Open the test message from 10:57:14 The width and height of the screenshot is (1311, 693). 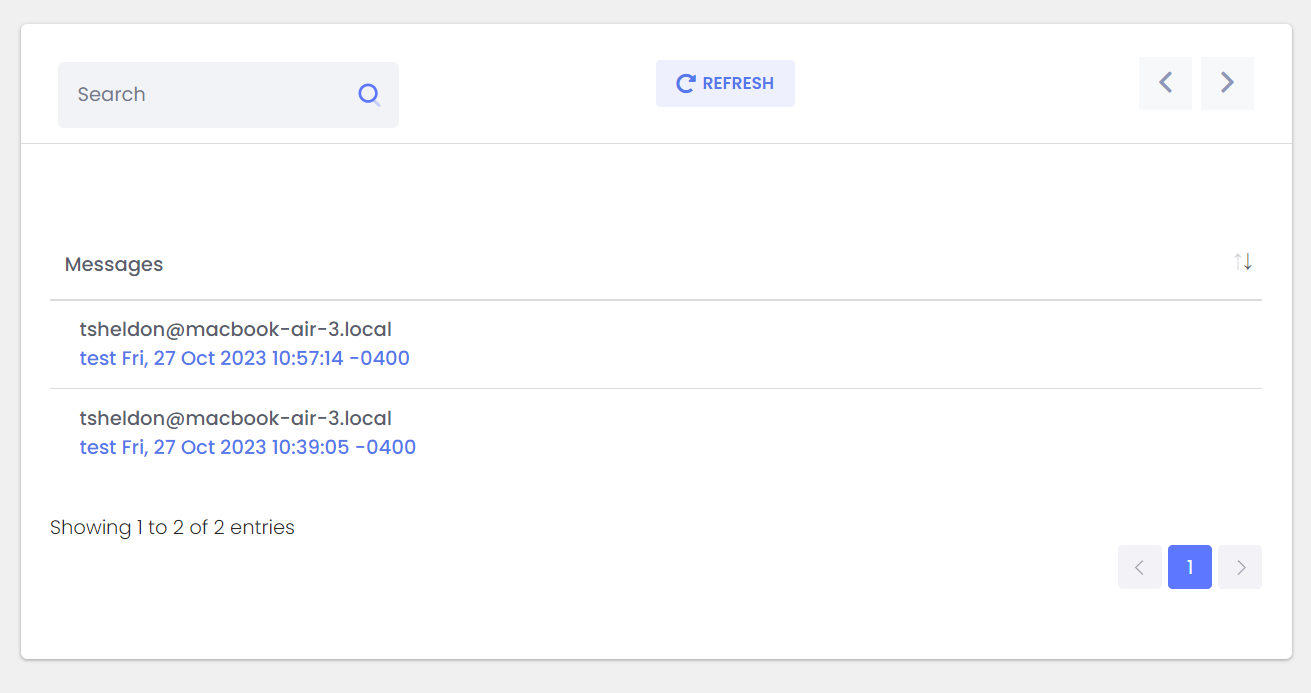pos(245,358)
